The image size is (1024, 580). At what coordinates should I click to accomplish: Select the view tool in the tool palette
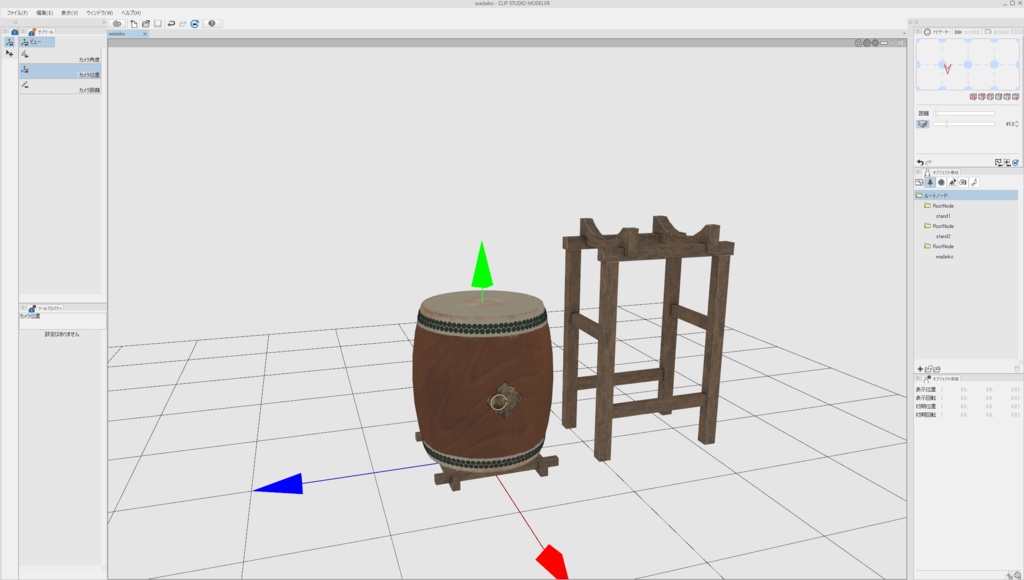coord(9,42)
